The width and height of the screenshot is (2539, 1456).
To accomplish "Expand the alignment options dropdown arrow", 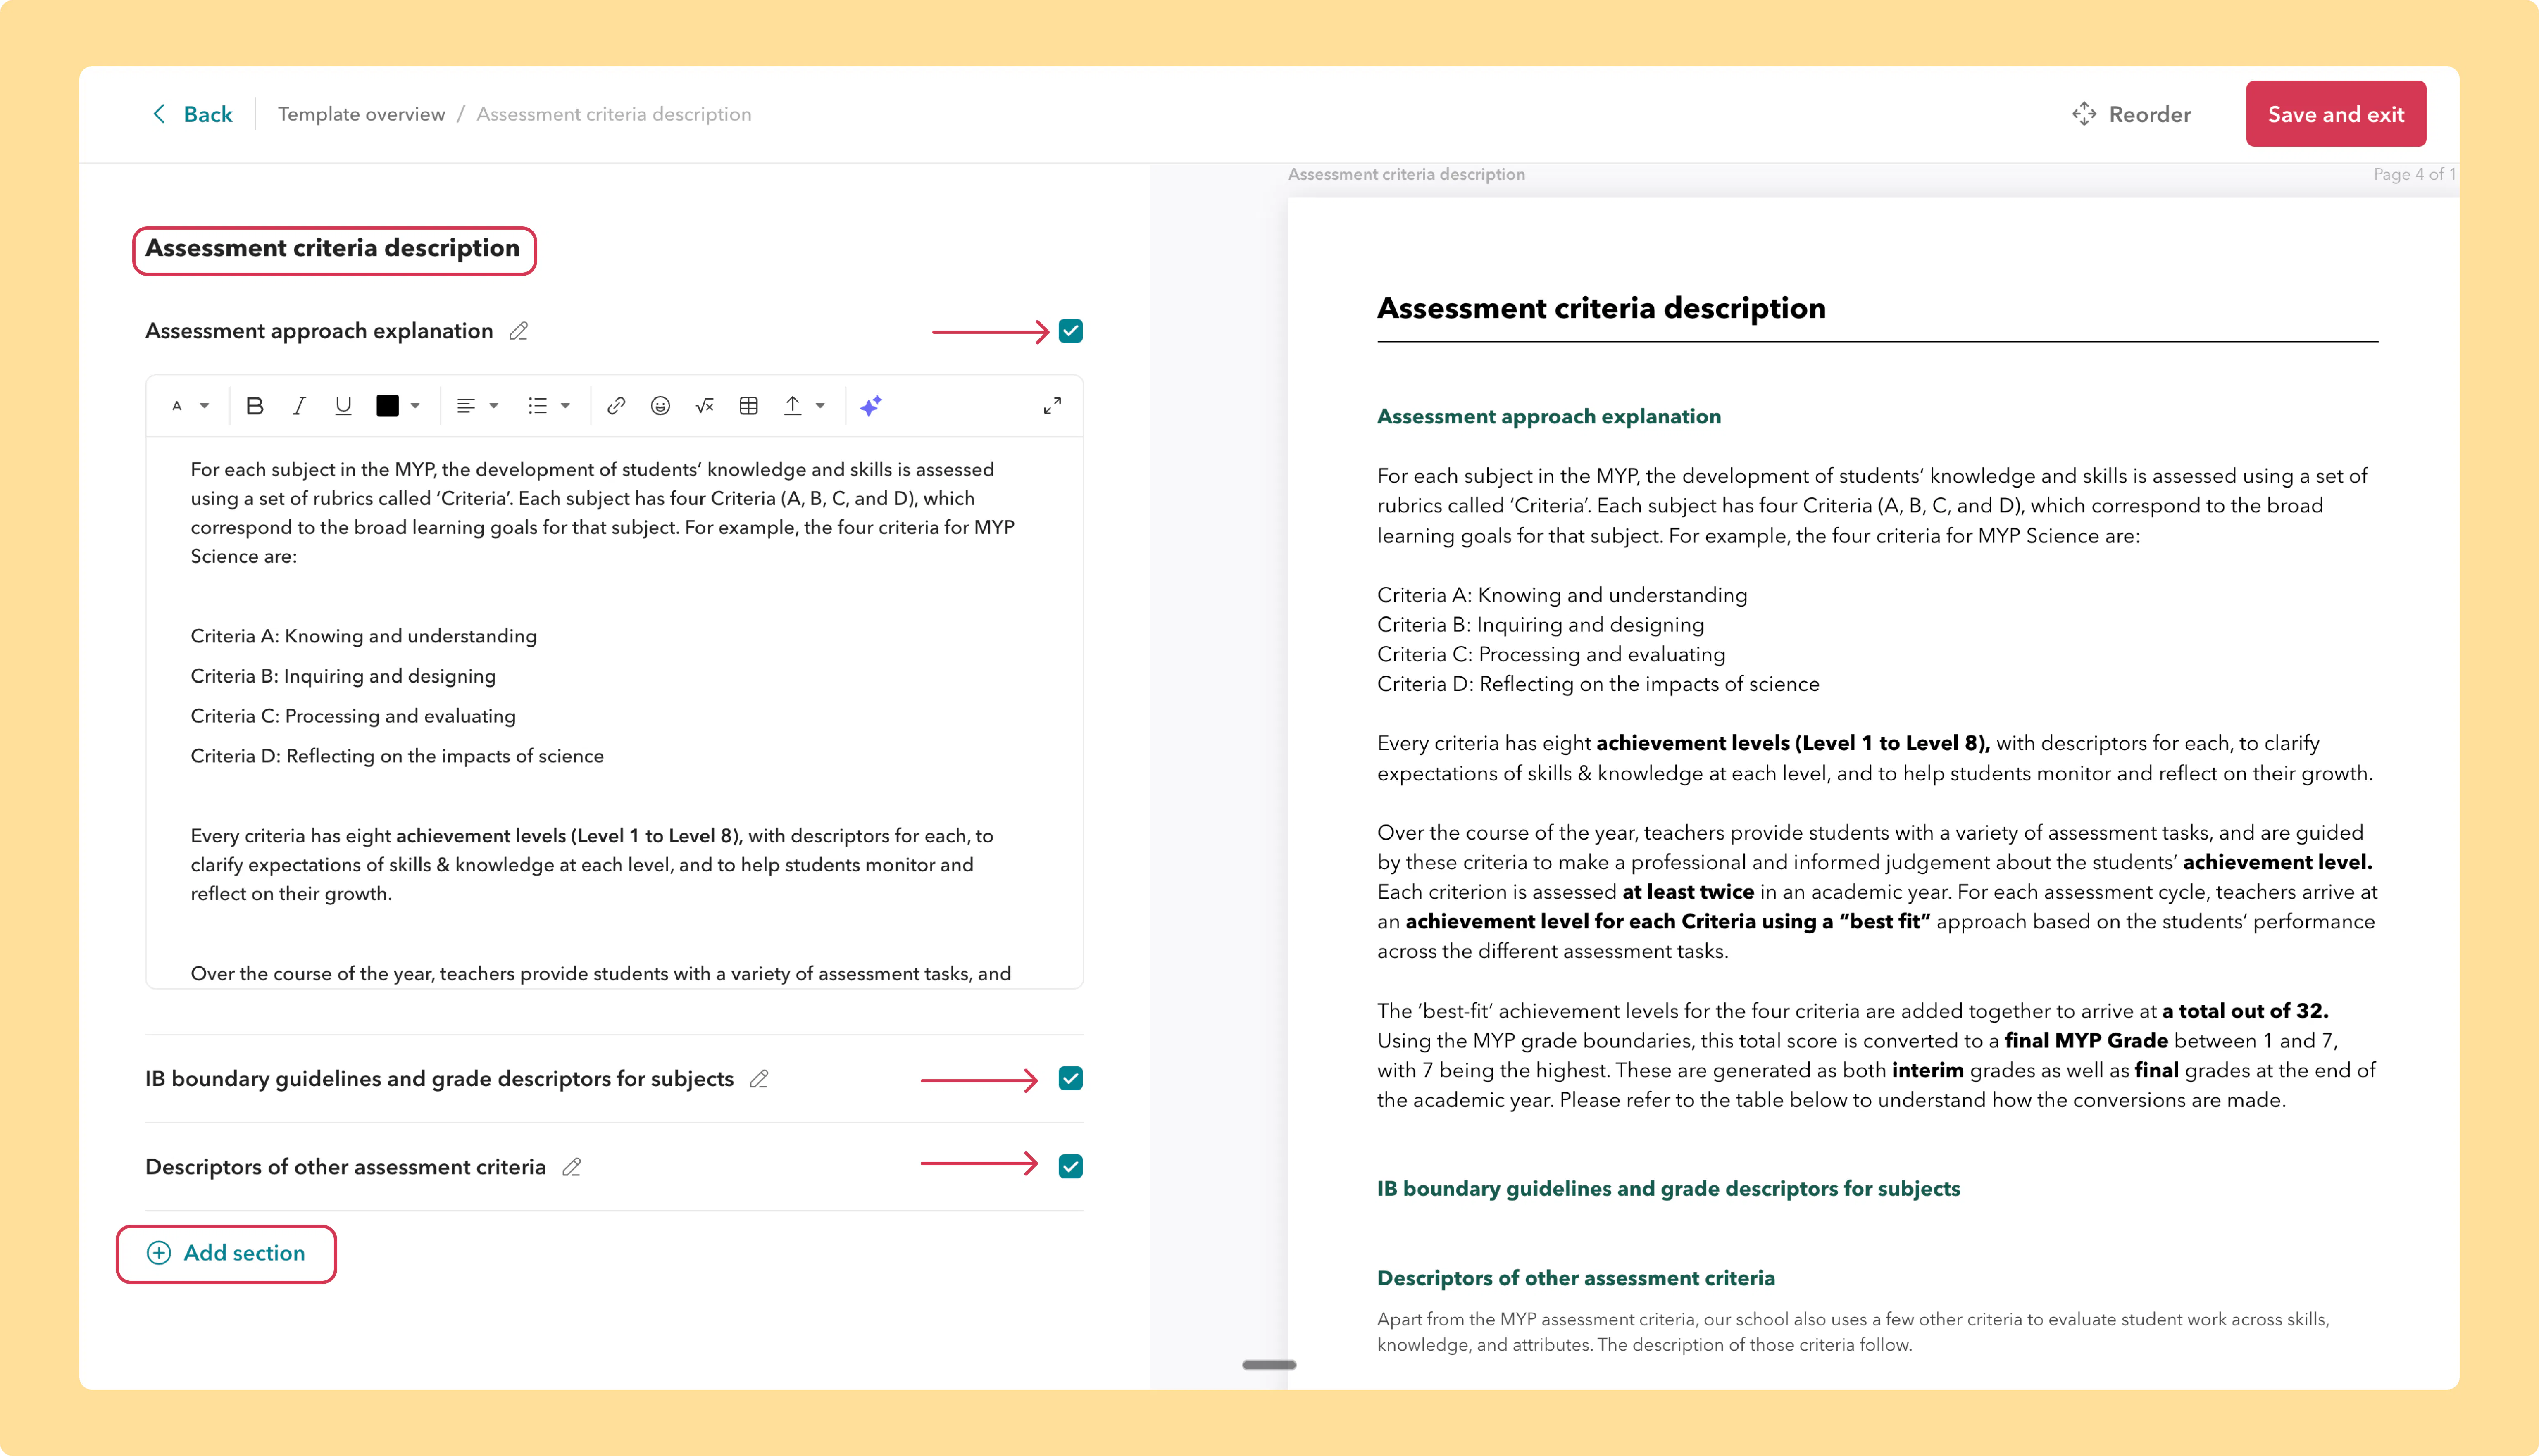I will point(493,406).
